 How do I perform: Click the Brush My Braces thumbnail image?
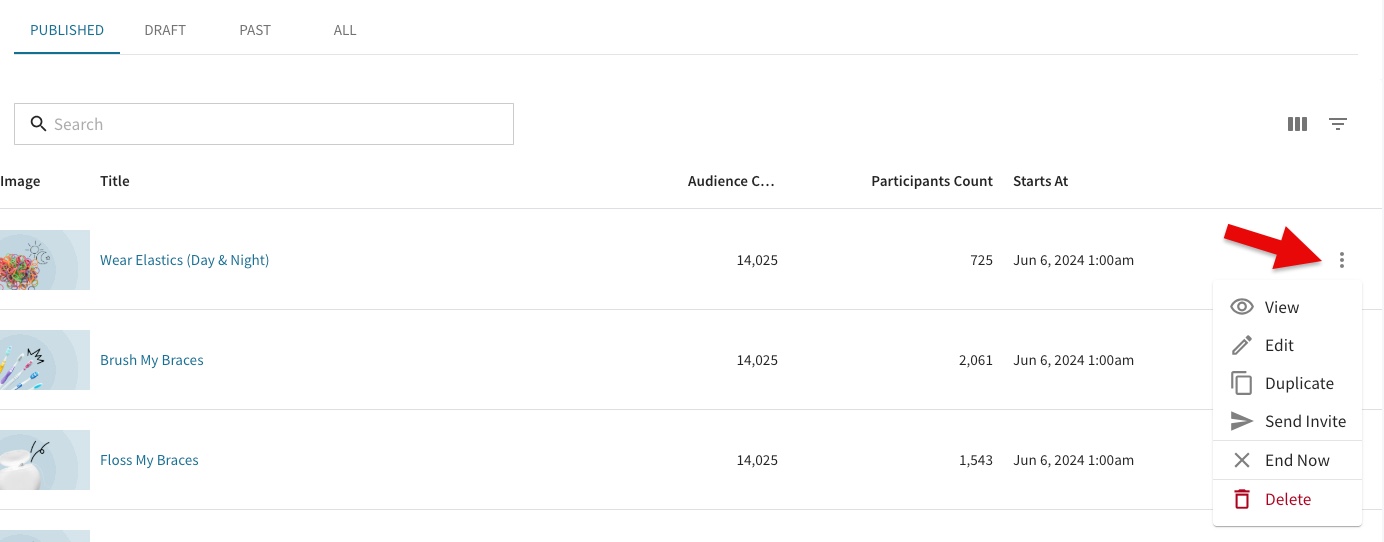(45, 360)
